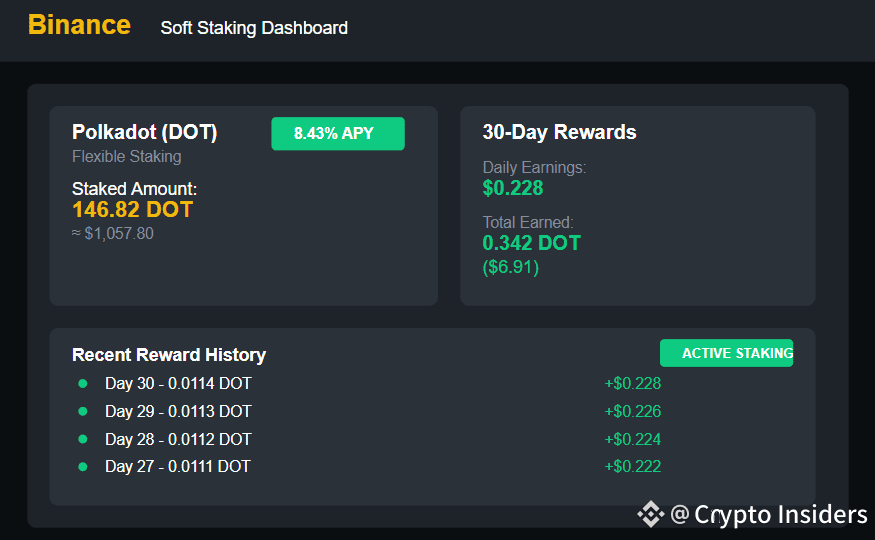Click the green dot beside Day 27
This screenshot has width=875, height=540.
(83, 466)
